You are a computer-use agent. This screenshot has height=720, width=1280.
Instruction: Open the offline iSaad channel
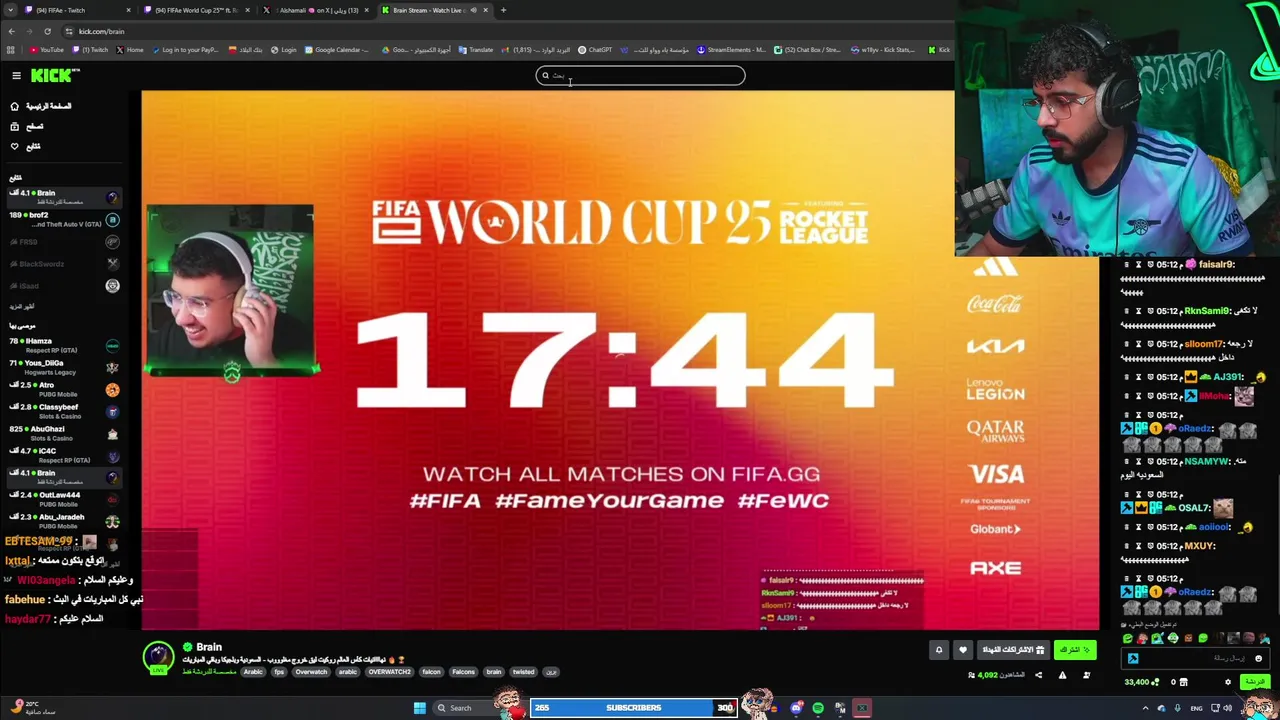pos(64,286)
